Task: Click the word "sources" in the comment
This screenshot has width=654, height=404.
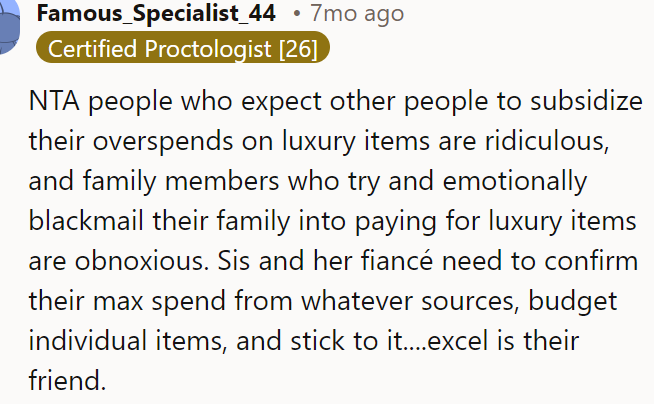Action: tap(470, 302)
